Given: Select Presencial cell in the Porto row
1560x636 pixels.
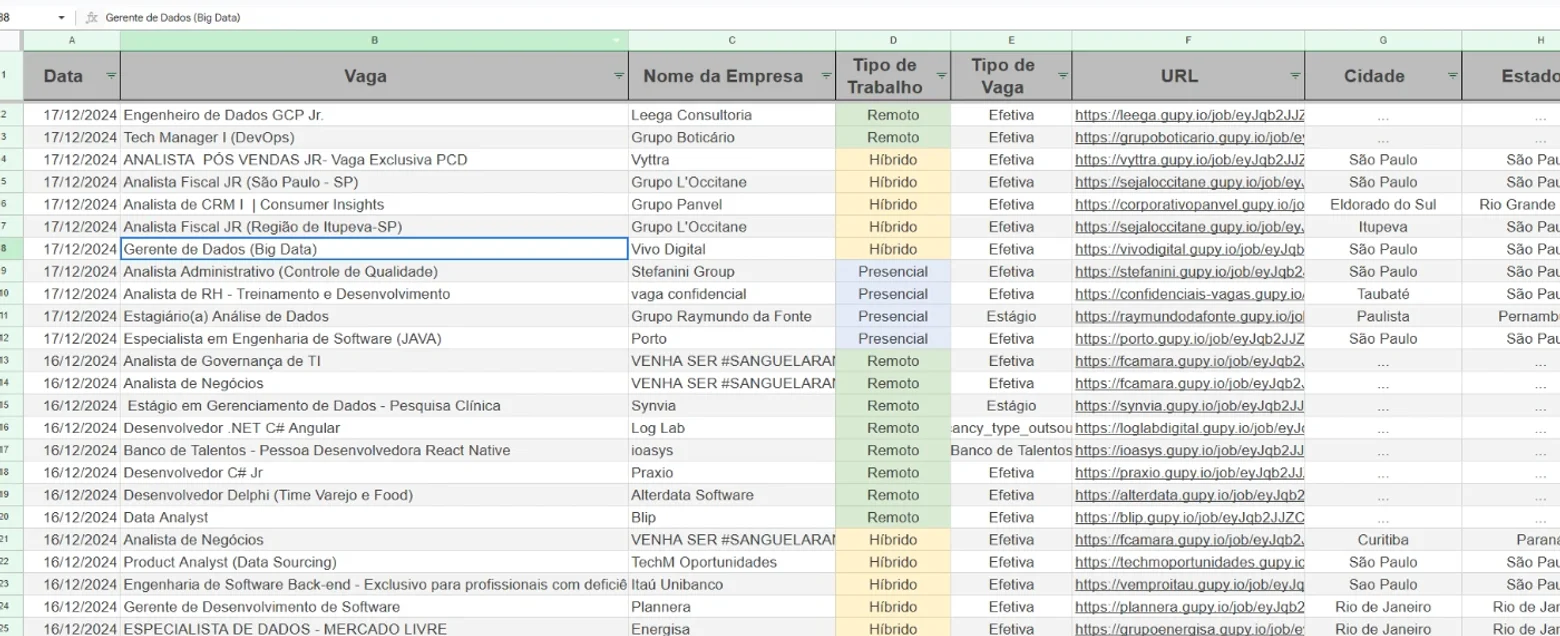Looking at the screenshot, I should tap(893, 339).
